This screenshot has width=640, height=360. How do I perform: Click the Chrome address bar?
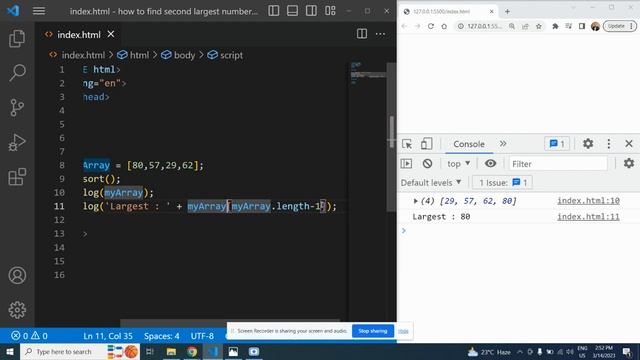(x=484, y=26)
